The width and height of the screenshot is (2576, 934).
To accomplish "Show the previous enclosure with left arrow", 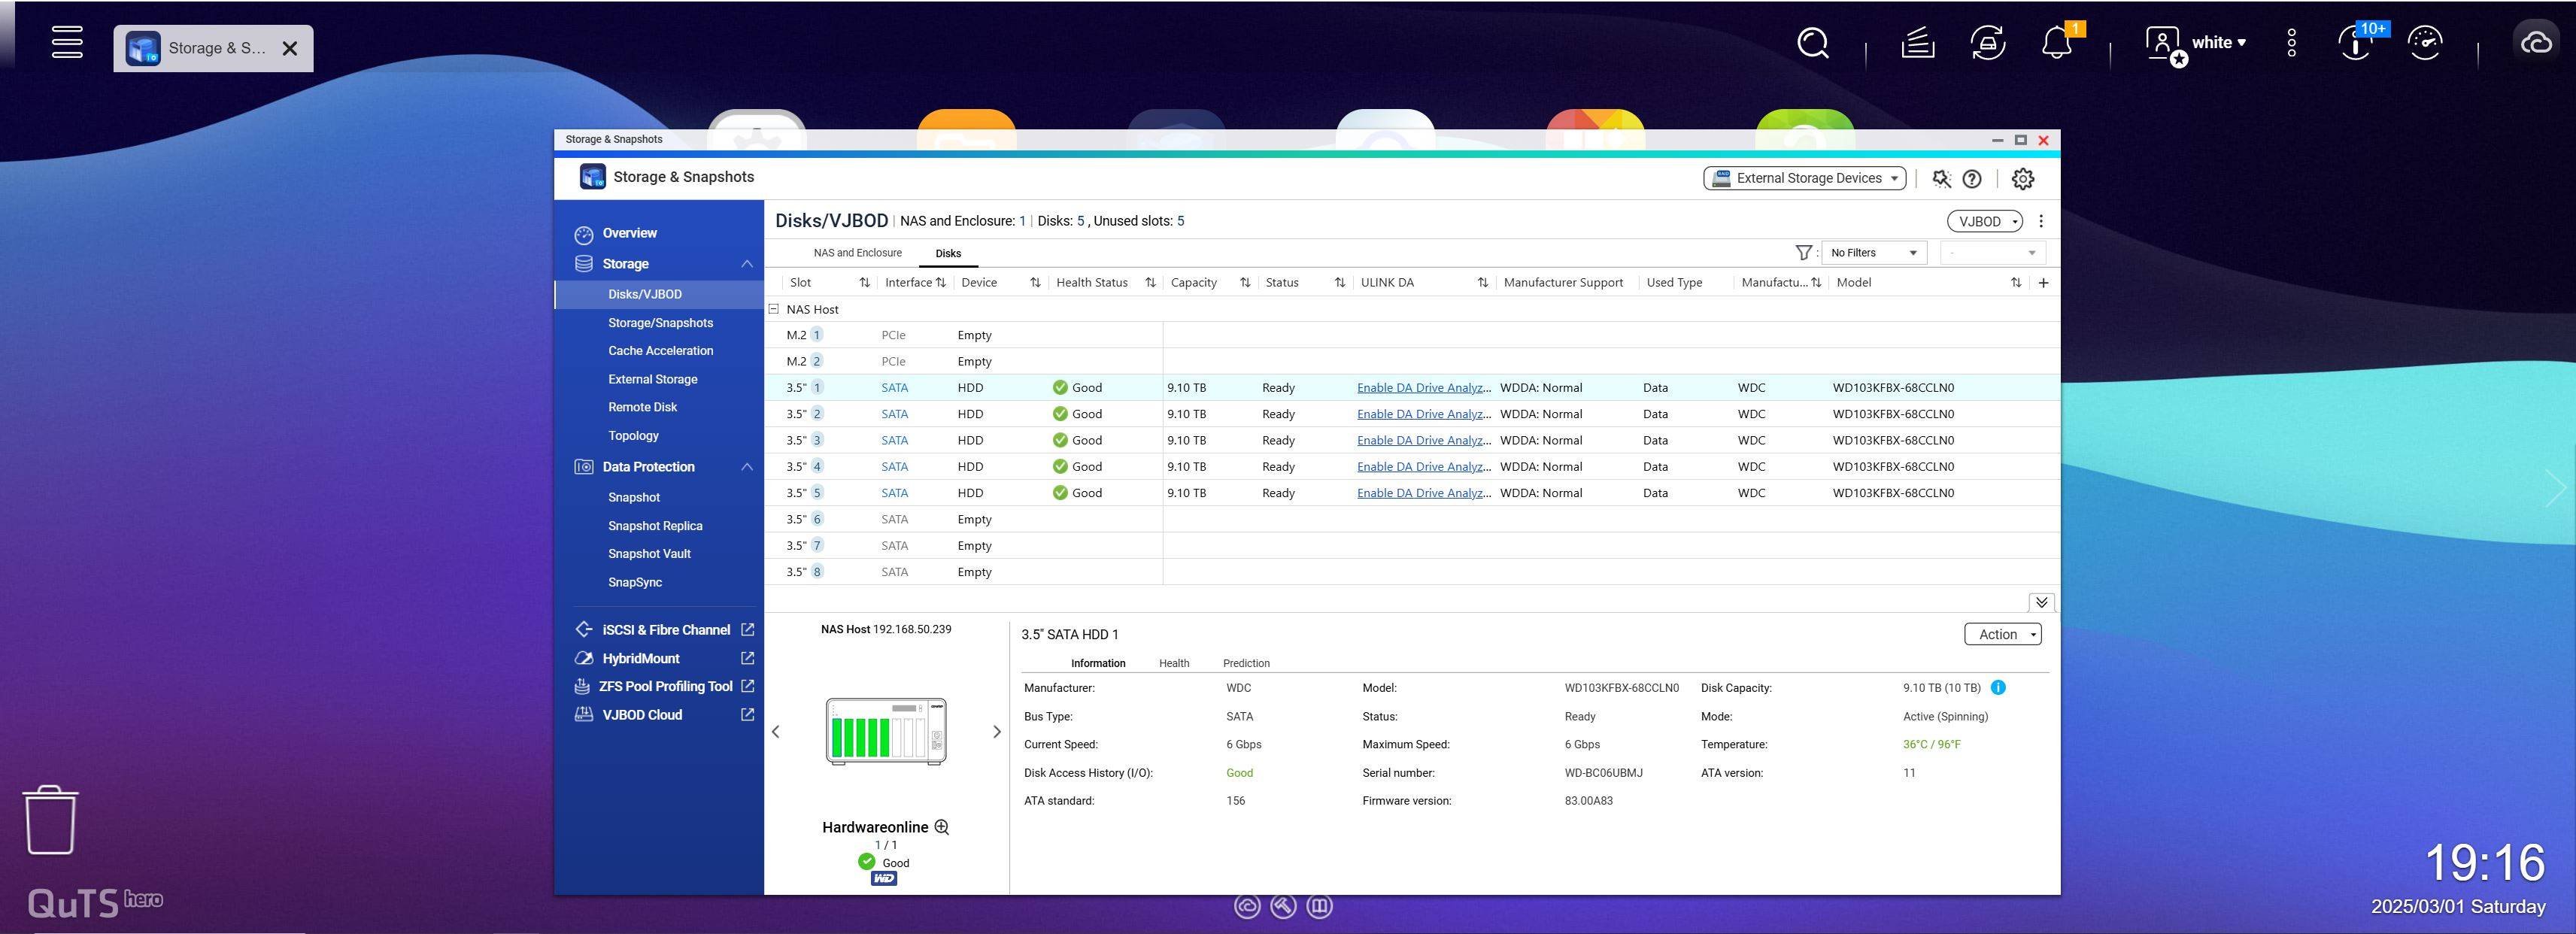I will [776, 732].
